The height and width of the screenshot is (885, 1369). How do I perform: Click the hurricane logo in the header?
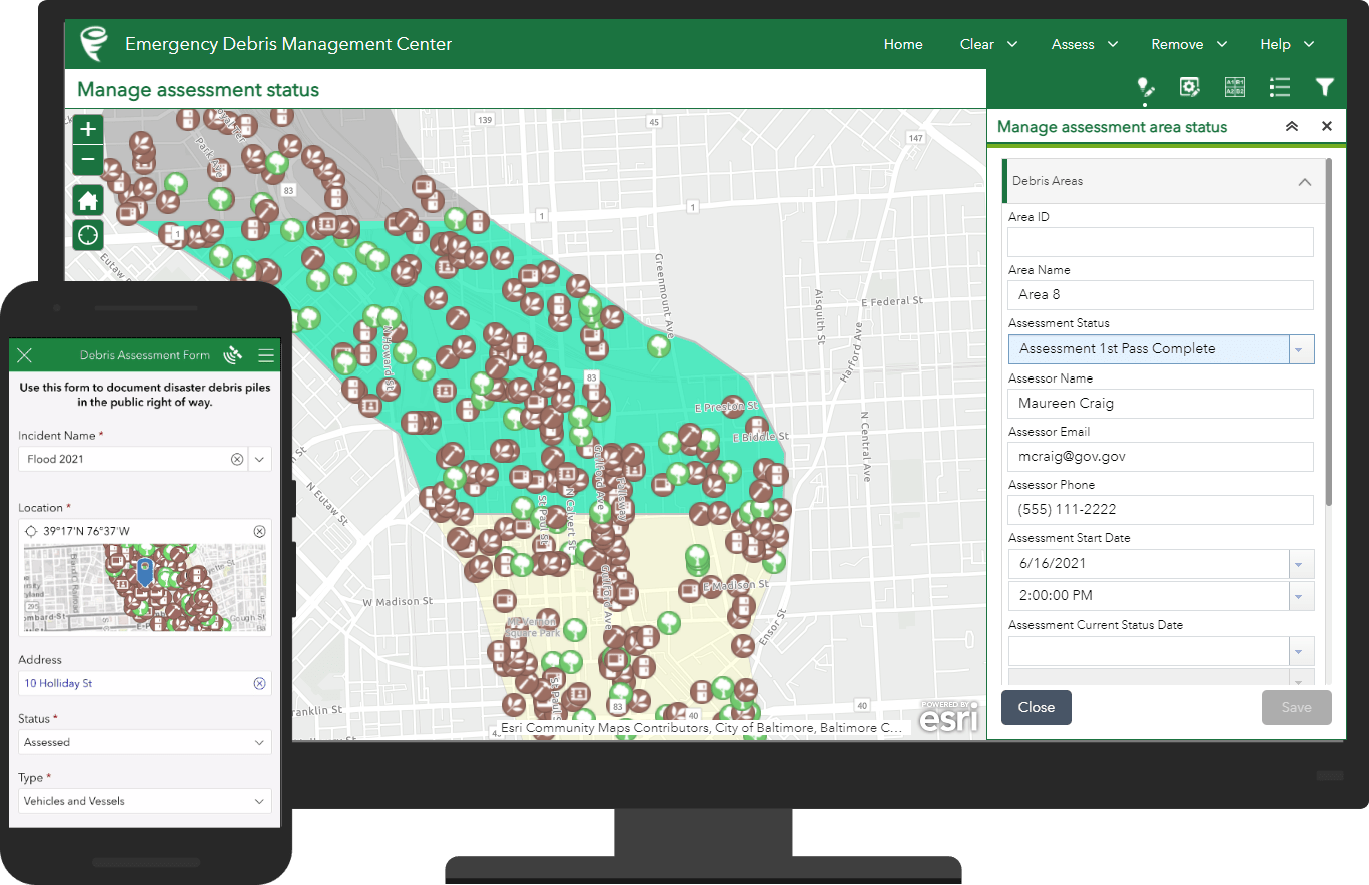pyautogui.click(x=93, y=43)
